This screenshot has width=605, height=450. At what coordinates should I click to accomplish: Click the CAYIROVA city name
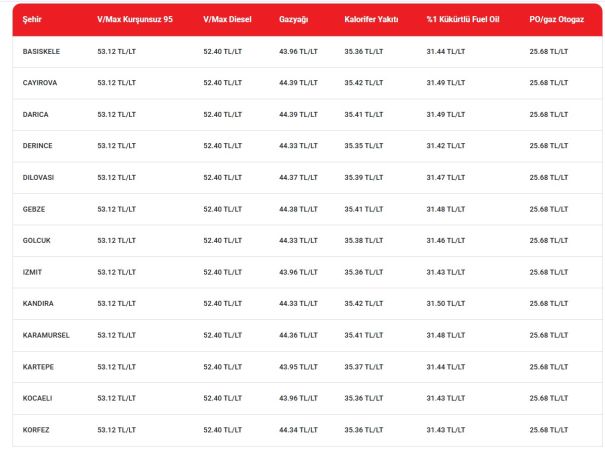40,83
